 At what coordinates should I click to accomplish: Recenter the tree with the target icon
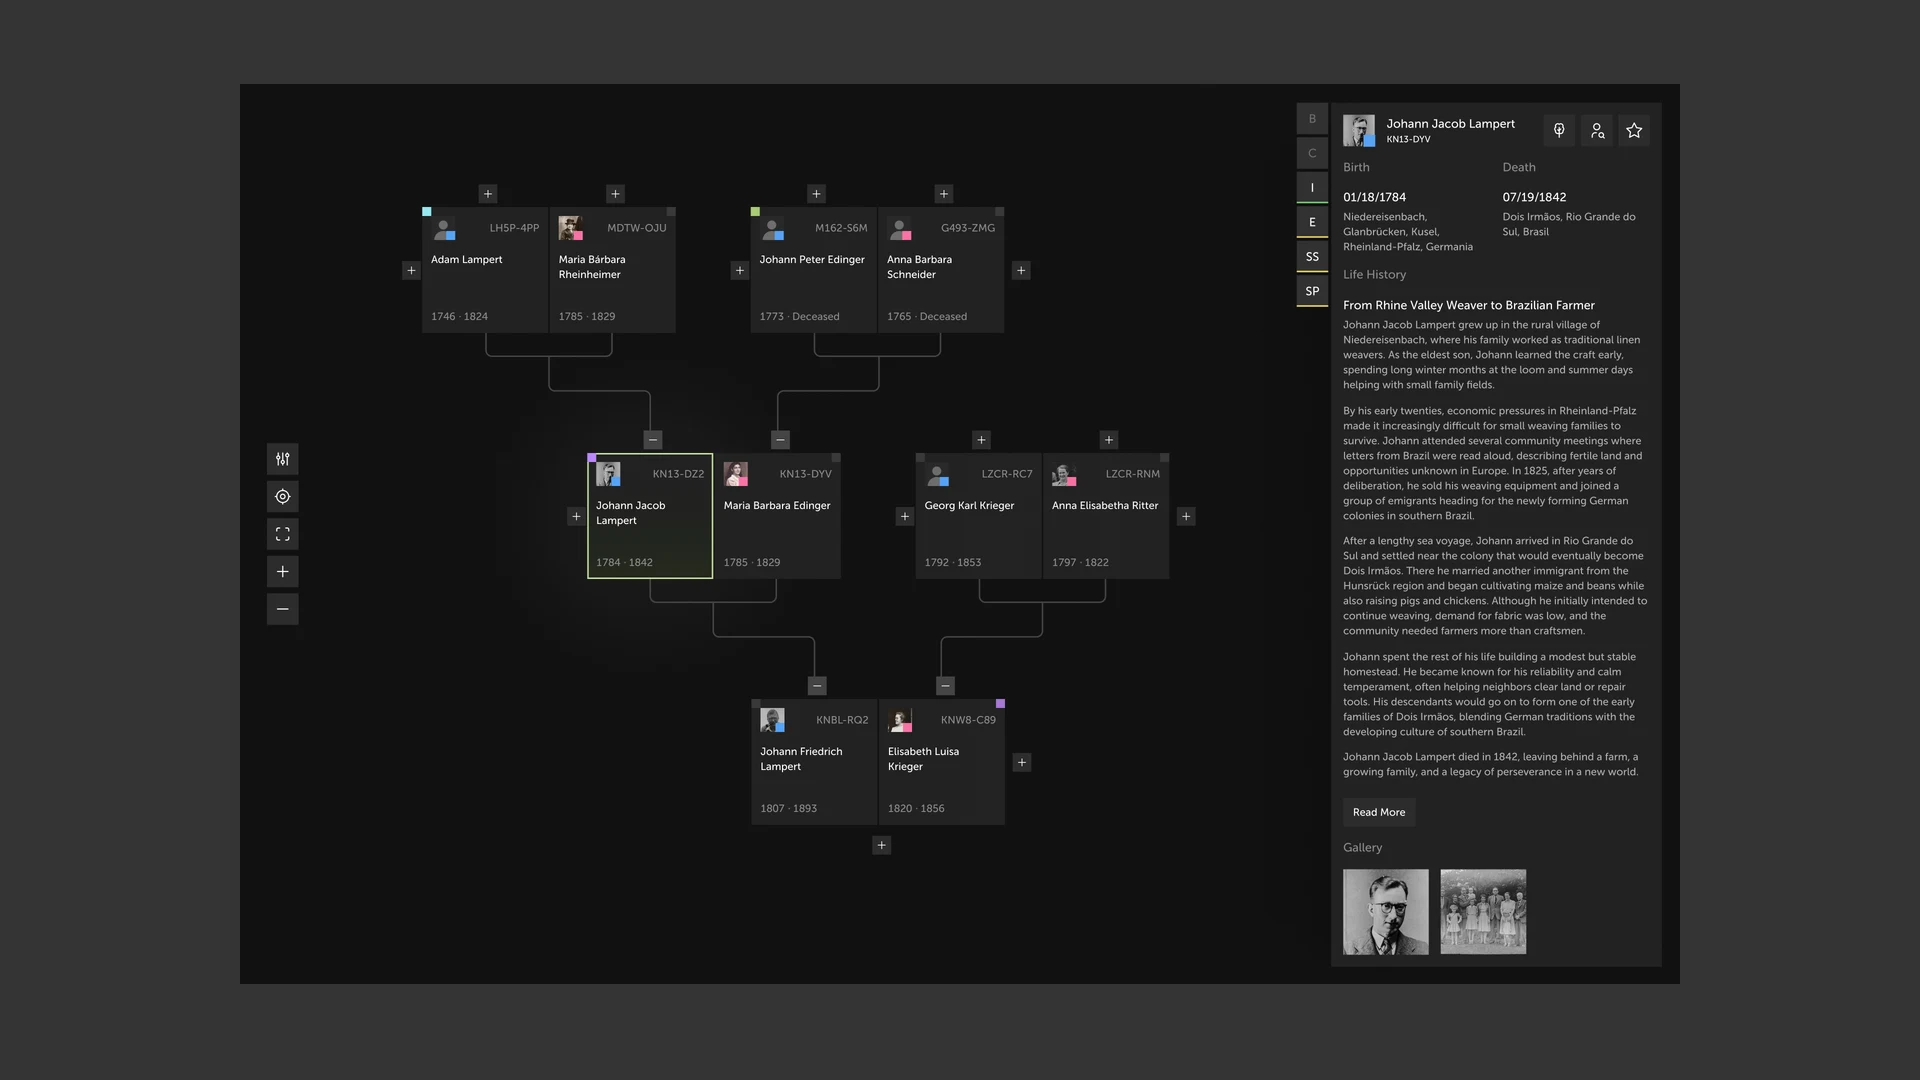coord(283,497)
